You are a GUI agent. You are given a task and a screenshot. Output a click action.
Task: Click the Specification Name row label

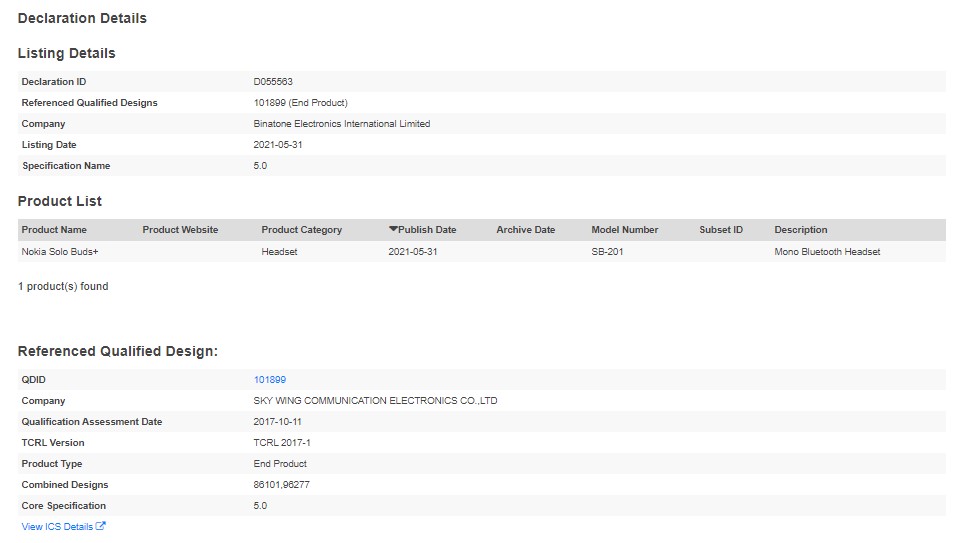pyautogui.click(x=66, y=166)
